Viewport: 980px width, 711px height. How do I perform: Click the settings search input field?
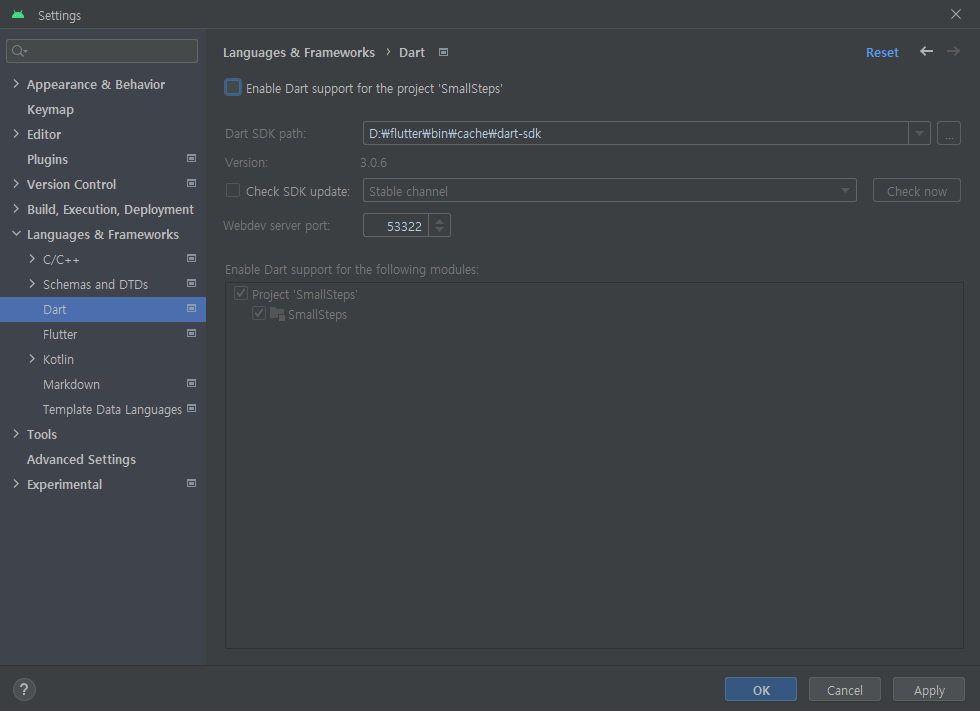(x=102, y=51)
